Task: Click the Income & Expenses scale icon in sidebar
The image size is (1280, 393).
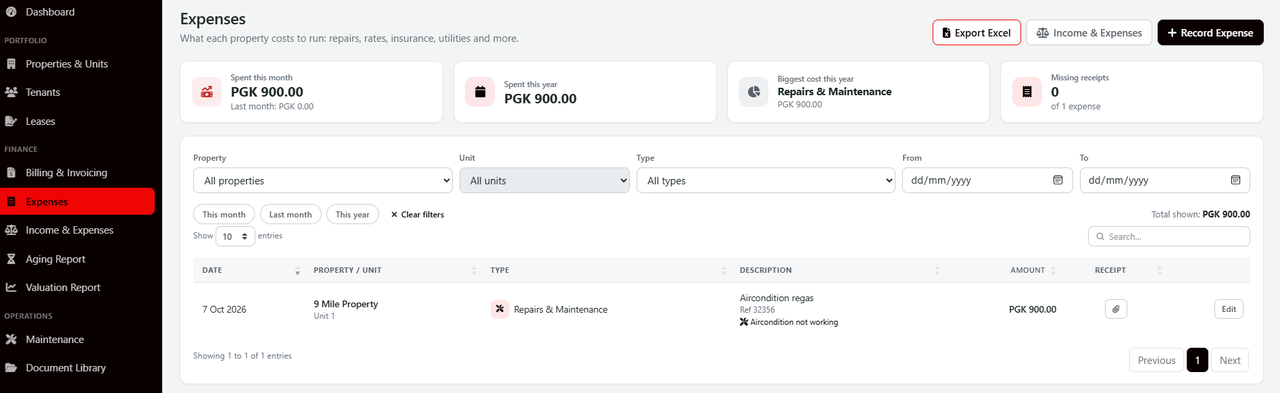Action: [11, 230]
